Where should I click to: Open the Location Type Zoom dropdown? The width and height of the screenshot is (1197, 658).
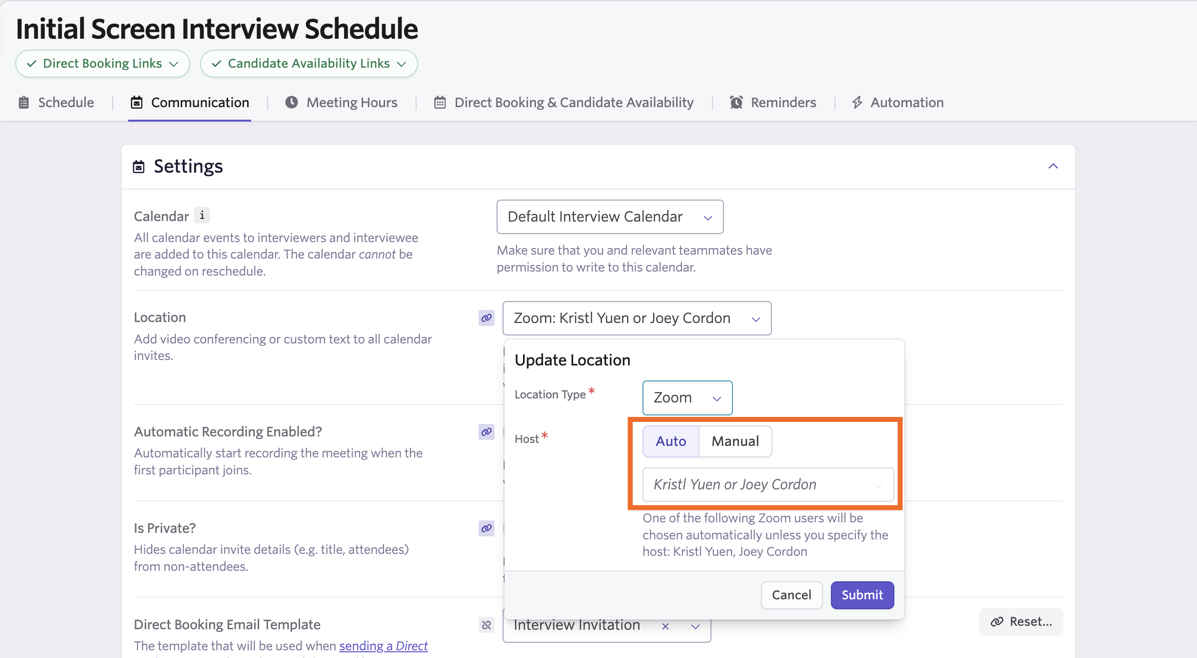coord(687,398)
